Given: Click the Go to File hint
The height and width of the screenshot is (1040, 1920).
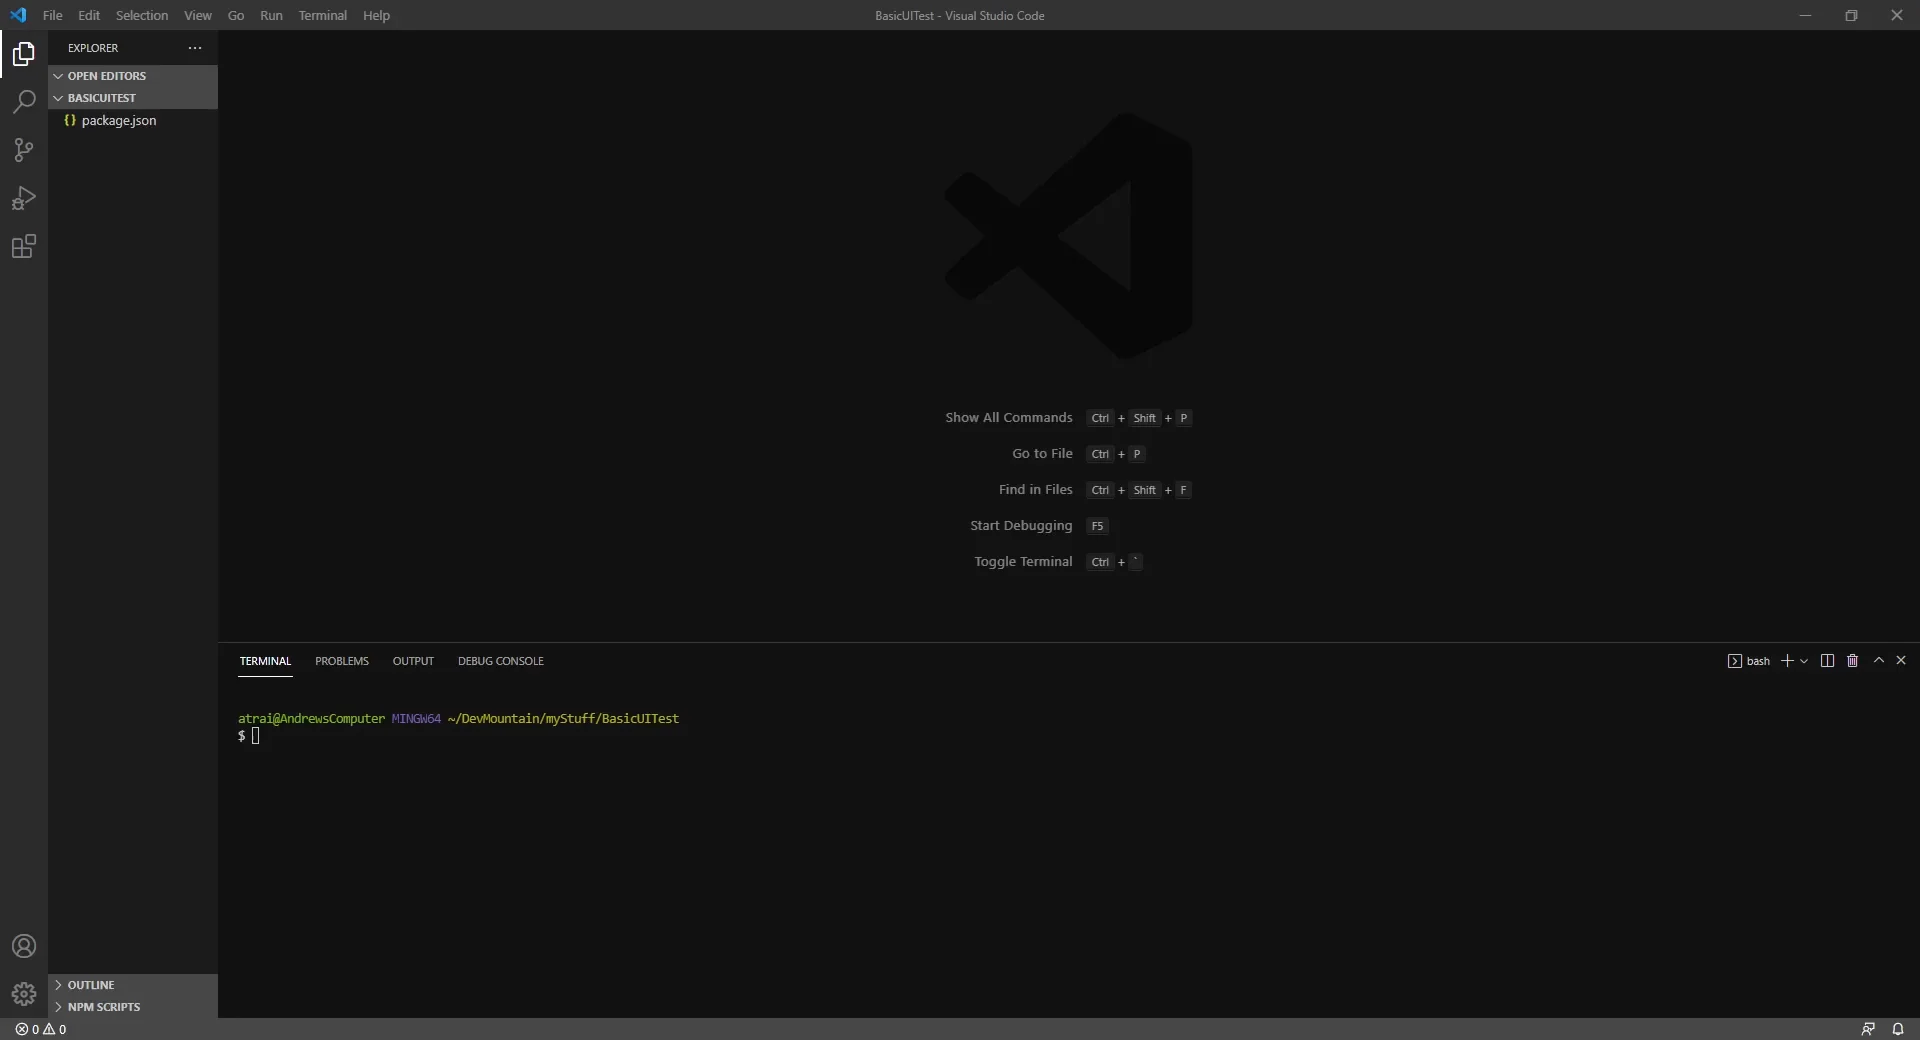Looking at the screenshot, I should 1042,454.
